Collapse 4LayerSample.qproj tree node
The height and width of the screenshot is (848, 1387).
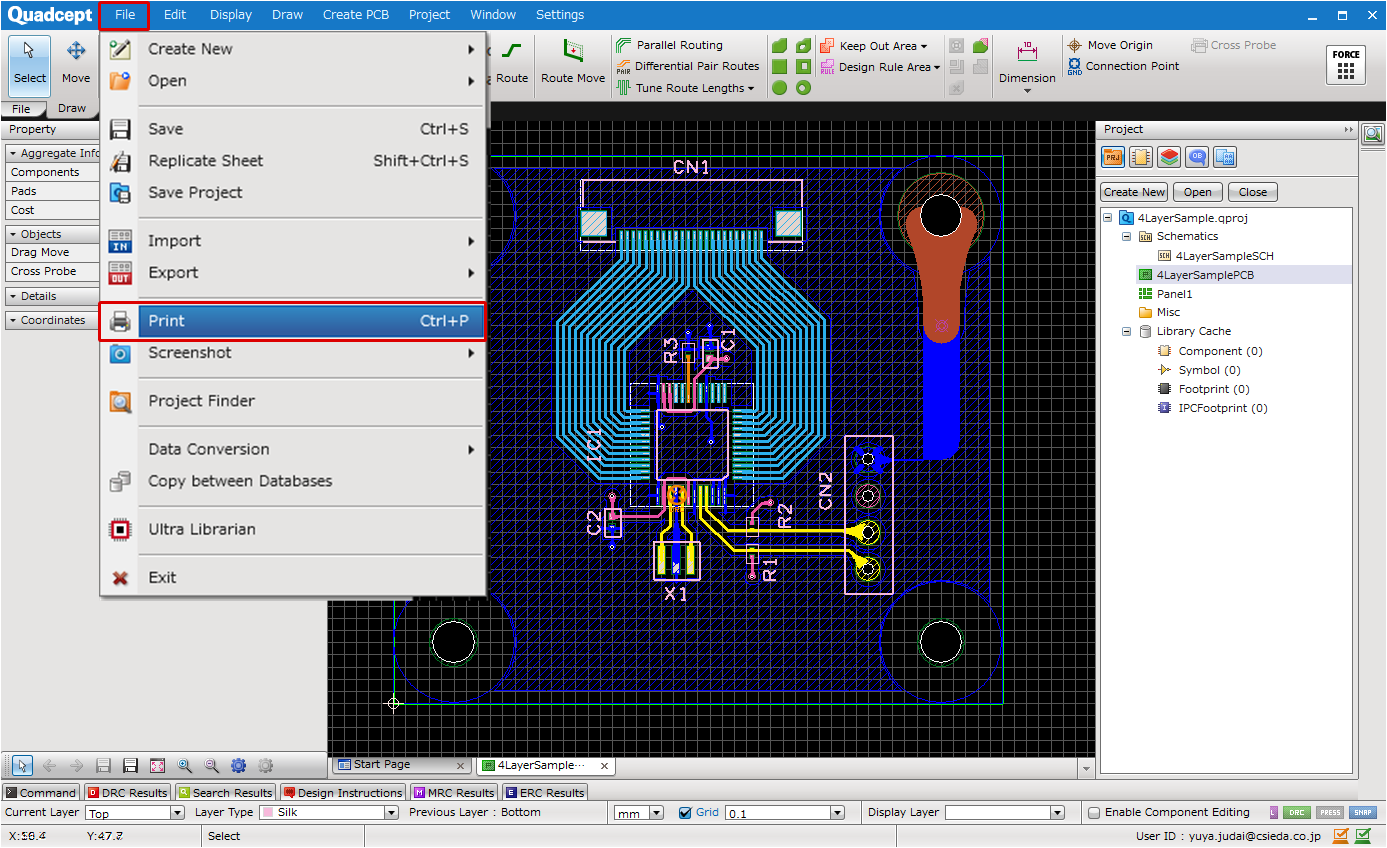[x=1108, y=218]
